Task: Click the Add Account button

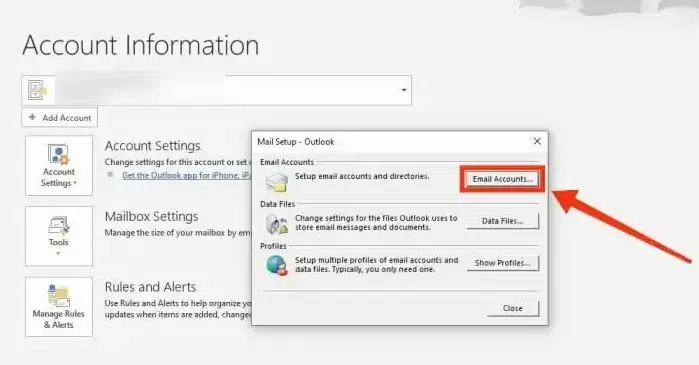Action: (60, 118)
